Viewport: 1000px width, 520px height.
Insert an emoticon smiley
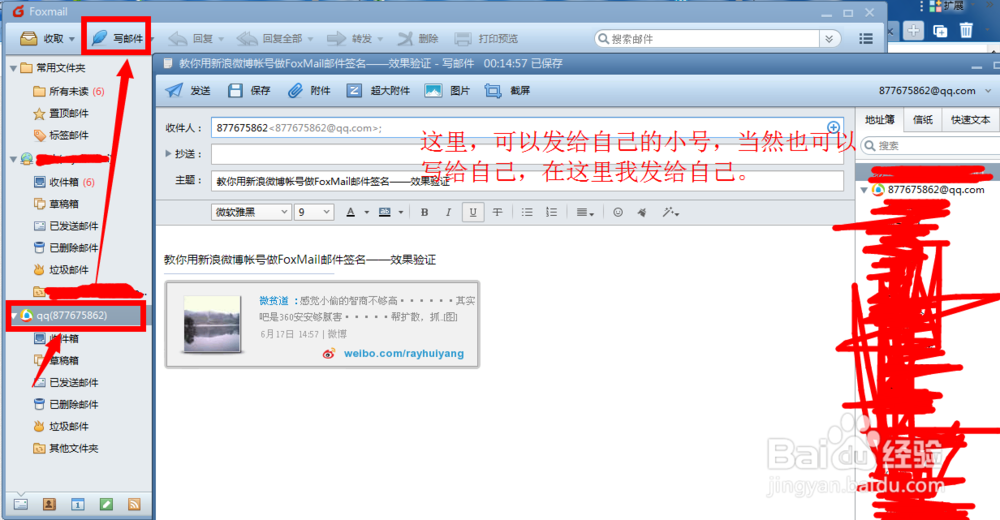point(617,212)
